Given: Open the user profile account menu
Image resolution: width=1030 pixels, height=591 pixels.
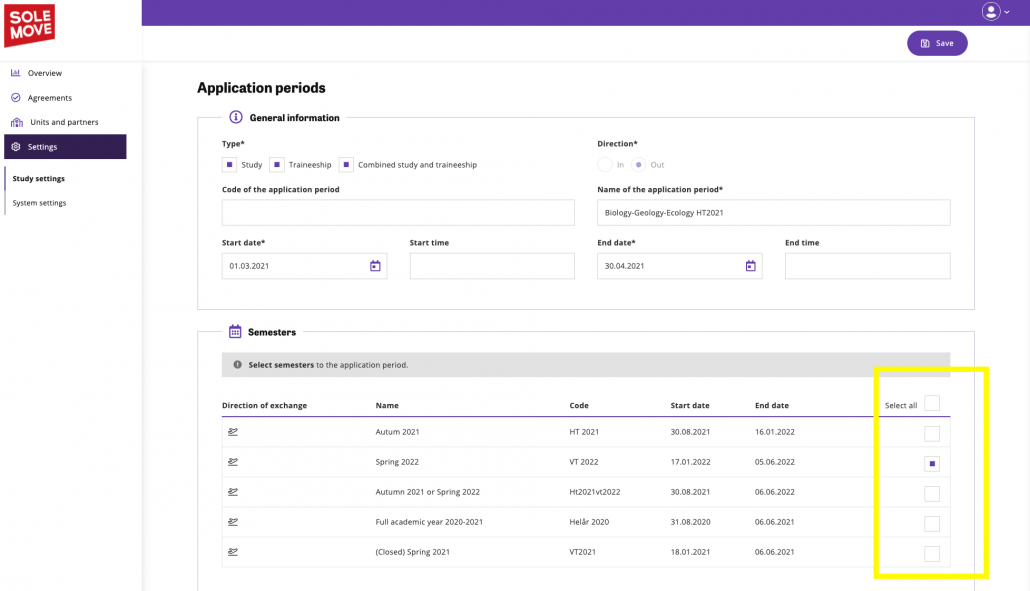Looking at the screenshot, I should [x=995, y=12].
